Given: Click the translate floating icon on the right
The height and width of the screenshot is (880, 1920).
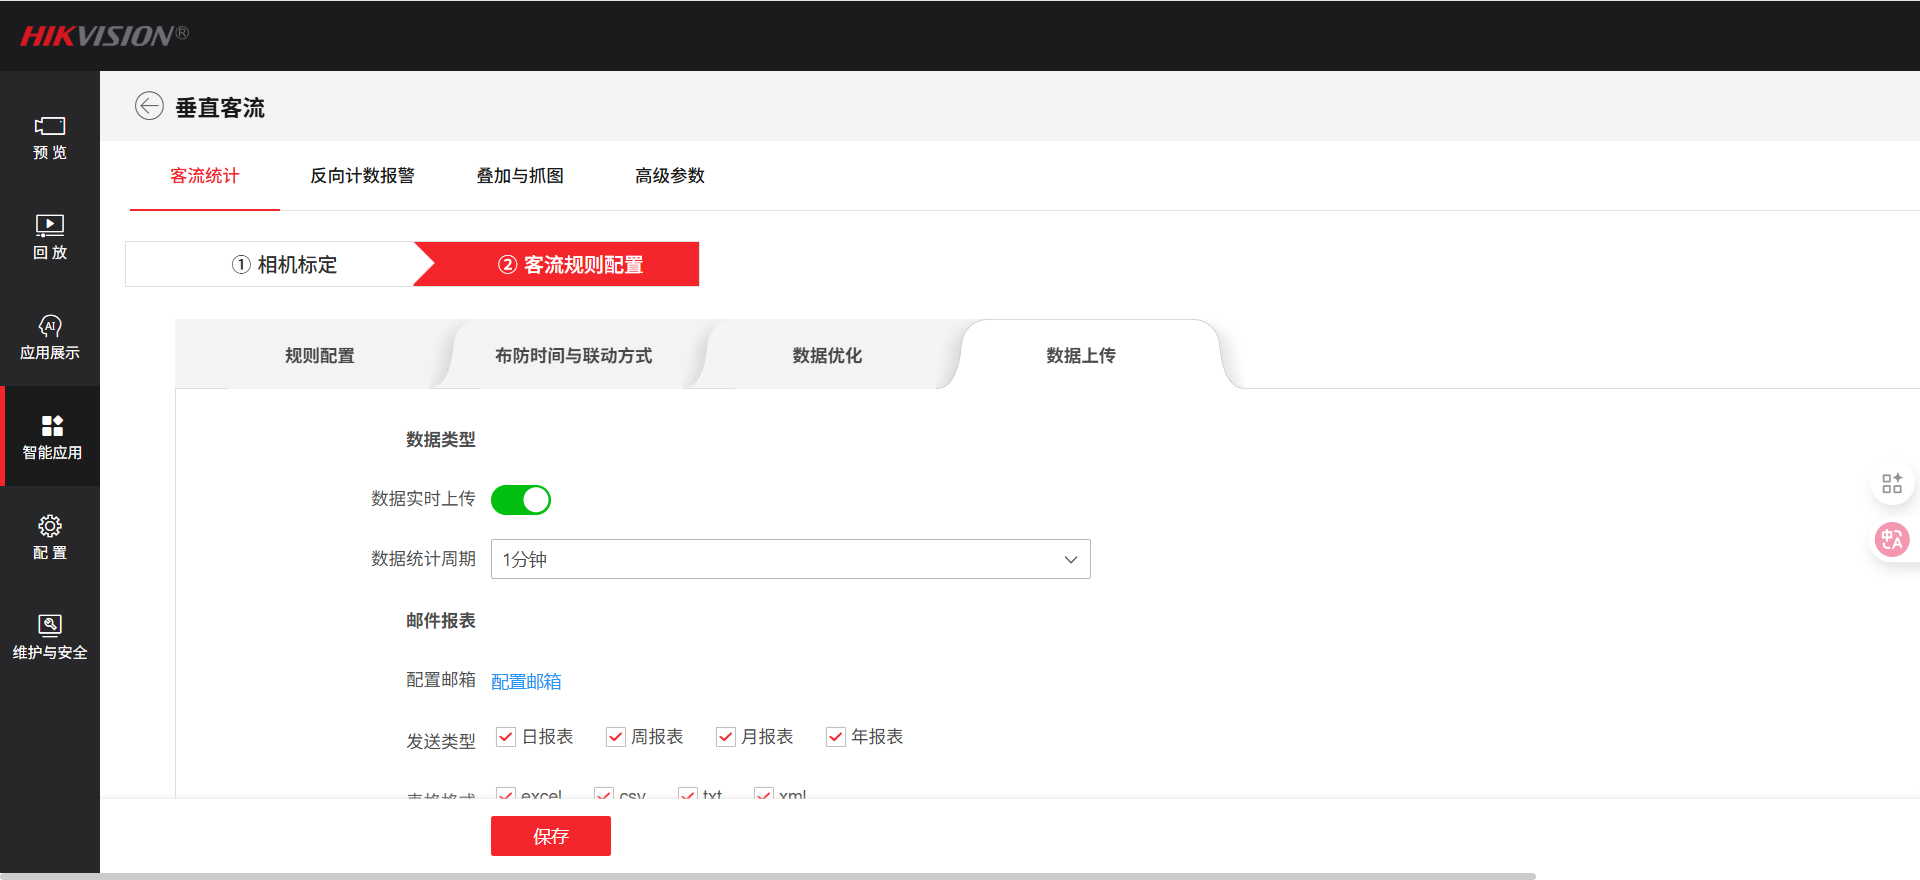Looking at the screenshot, I should [x=1891, y=540].
